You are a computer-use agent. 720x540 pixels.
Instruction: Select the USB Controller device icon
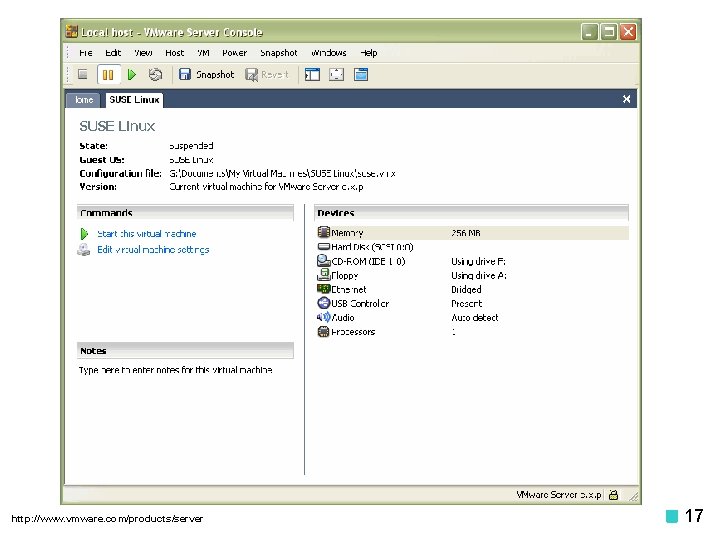(324, 303)
